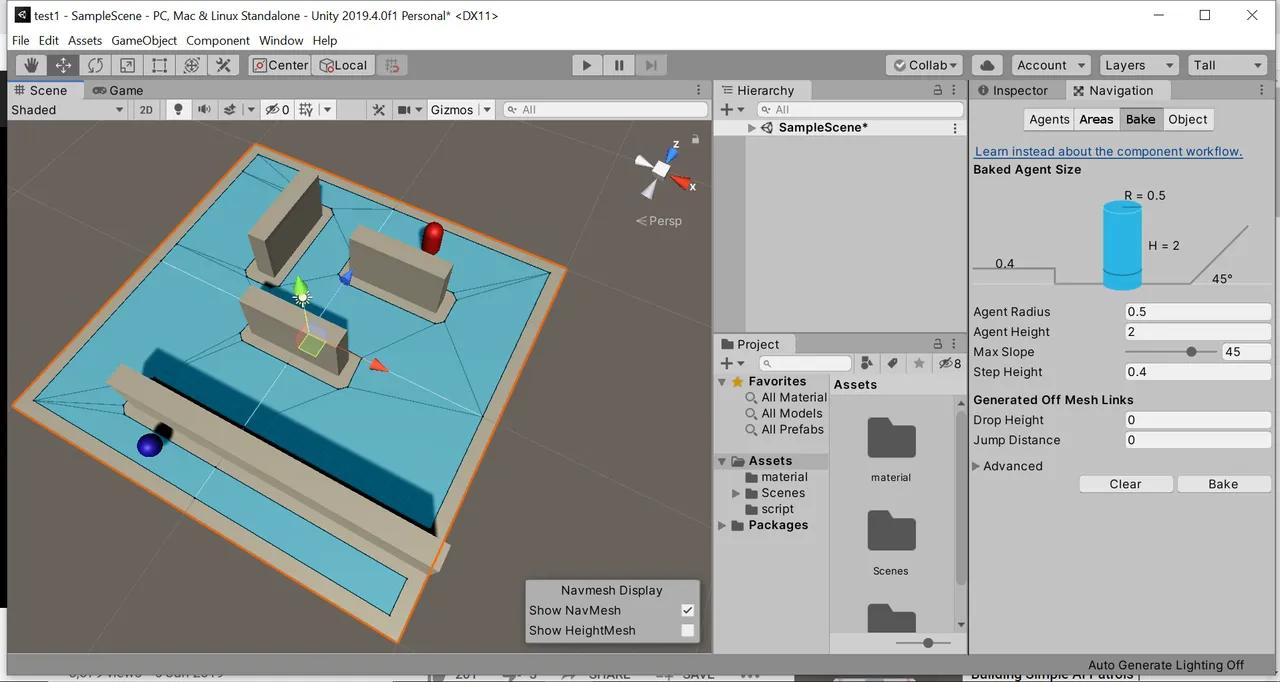
Task: Open the Collab dropdown
Action: click(924, 65)
